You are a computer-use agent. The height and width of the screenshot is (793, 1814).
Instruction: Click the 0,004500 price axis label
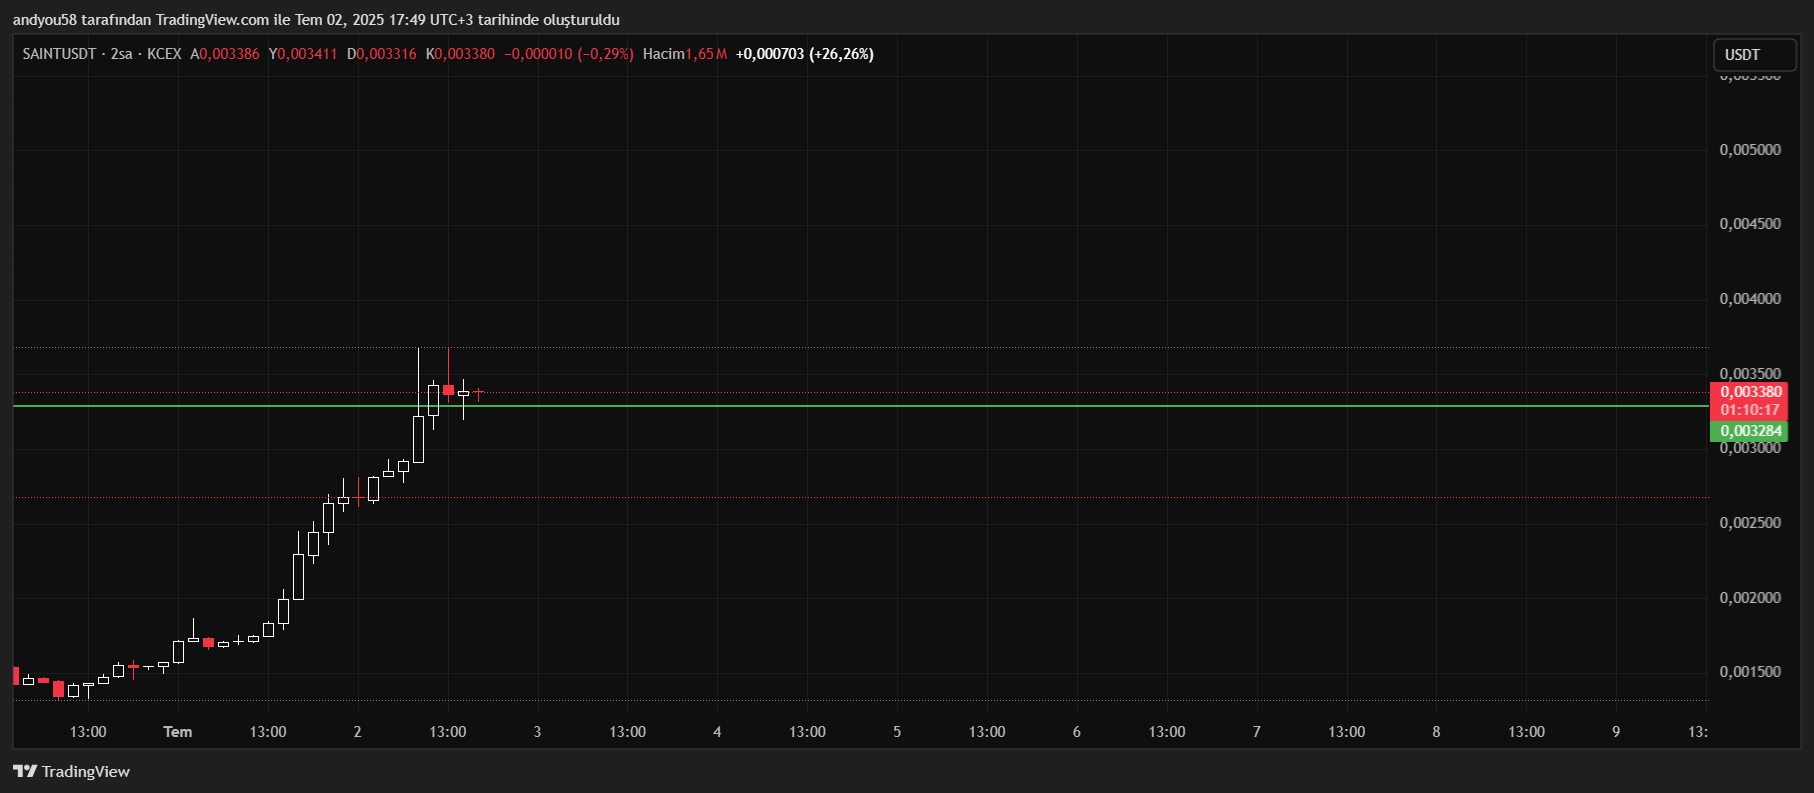click(x=1750, y=224)
